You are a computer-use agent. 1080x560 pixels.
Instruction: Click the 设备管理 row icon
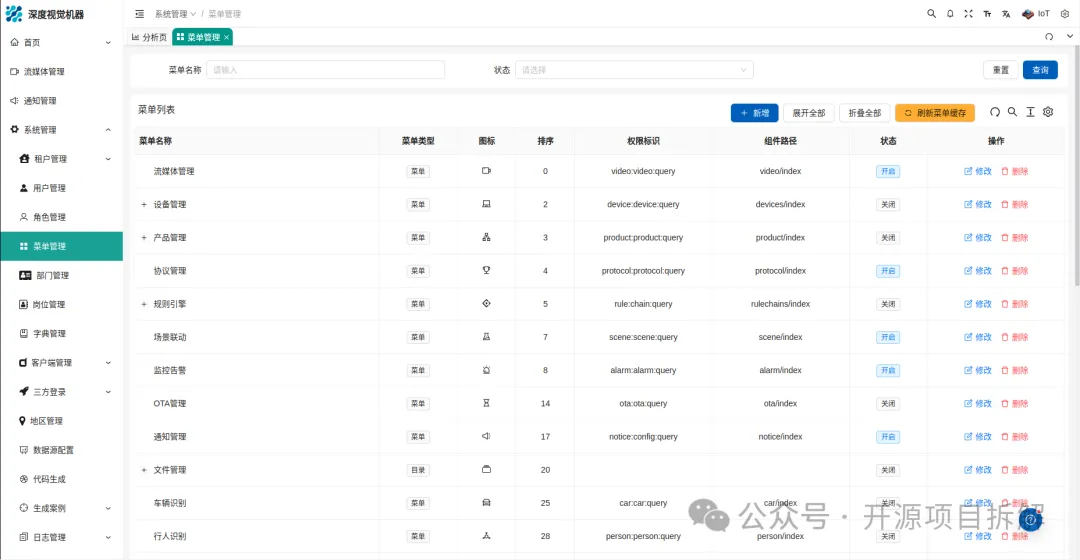486,204
